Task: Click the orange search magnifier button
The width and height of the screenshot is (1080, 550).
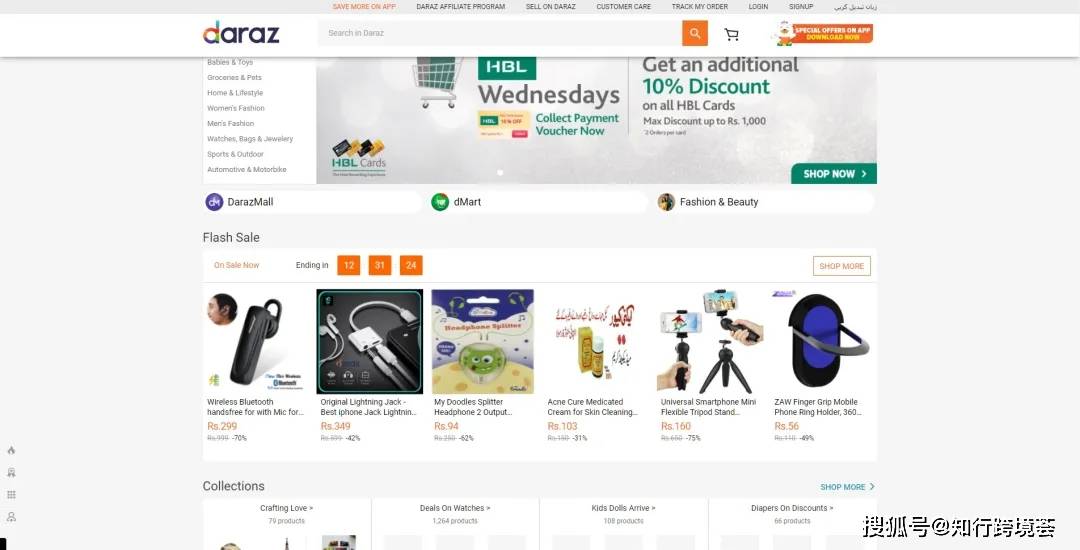Action: pyautogui.click(x=695, y=33)
